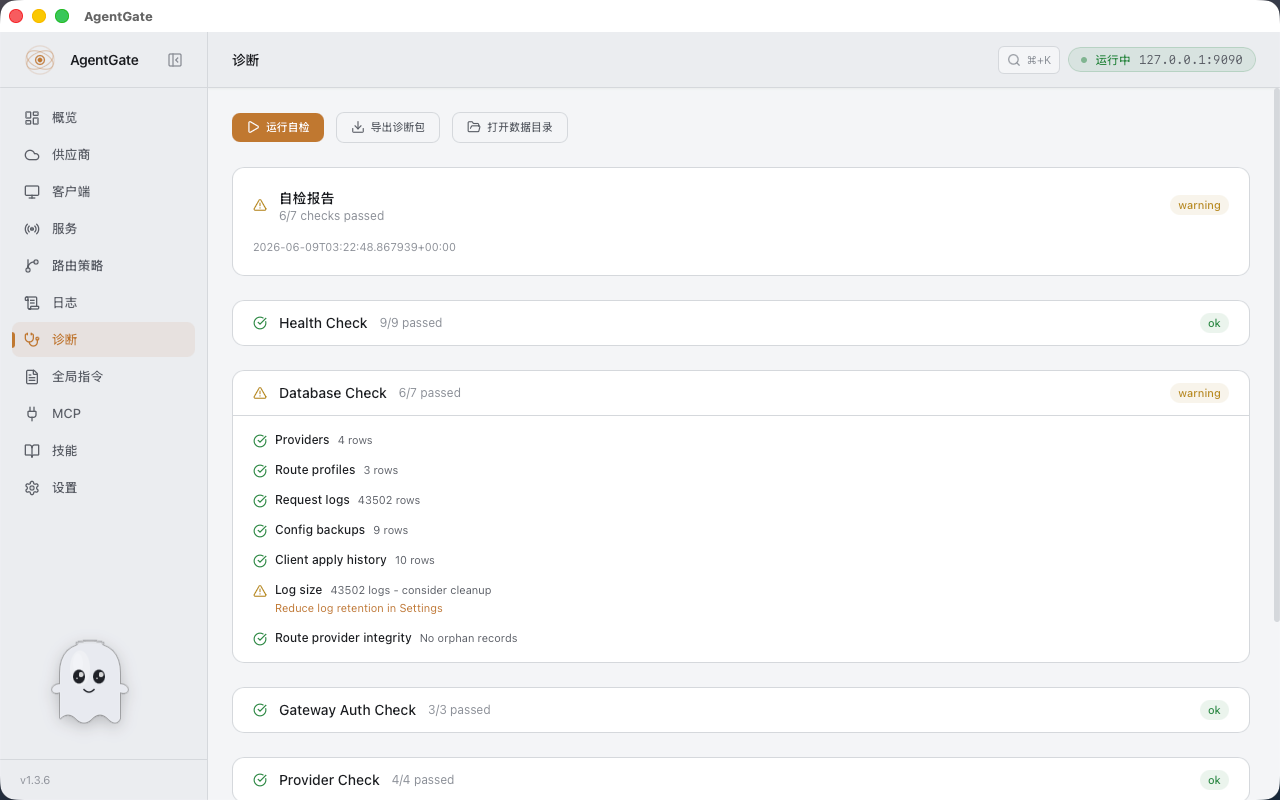Click the Route provider integrity checkmark icon

[260, 639]
